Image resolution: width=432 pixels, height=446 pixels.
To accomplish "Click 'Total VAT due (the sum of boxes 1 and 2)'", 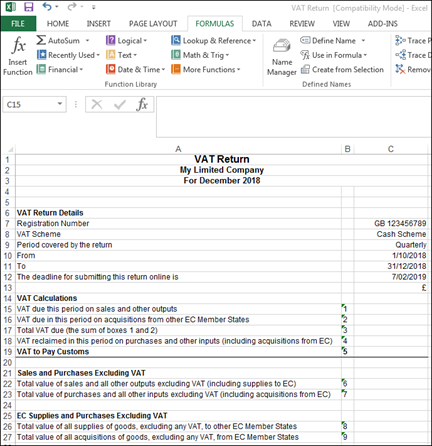I will pyautogui.click(x=178, y=330).
